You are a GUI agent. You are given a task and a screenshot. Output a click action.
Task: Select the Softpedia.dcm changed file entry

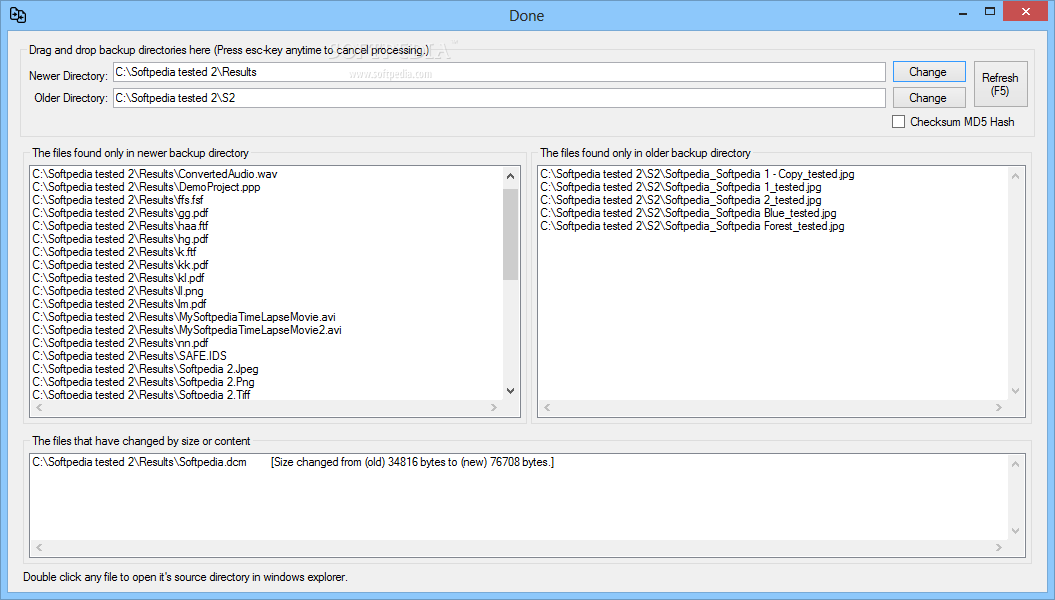coord(200,461)
